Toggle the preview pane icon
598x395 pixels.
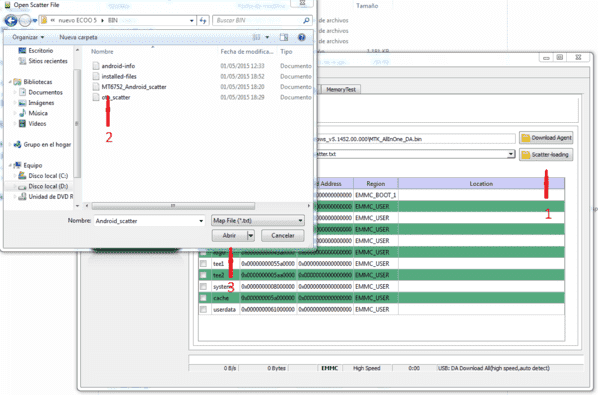tap(284, 37)
